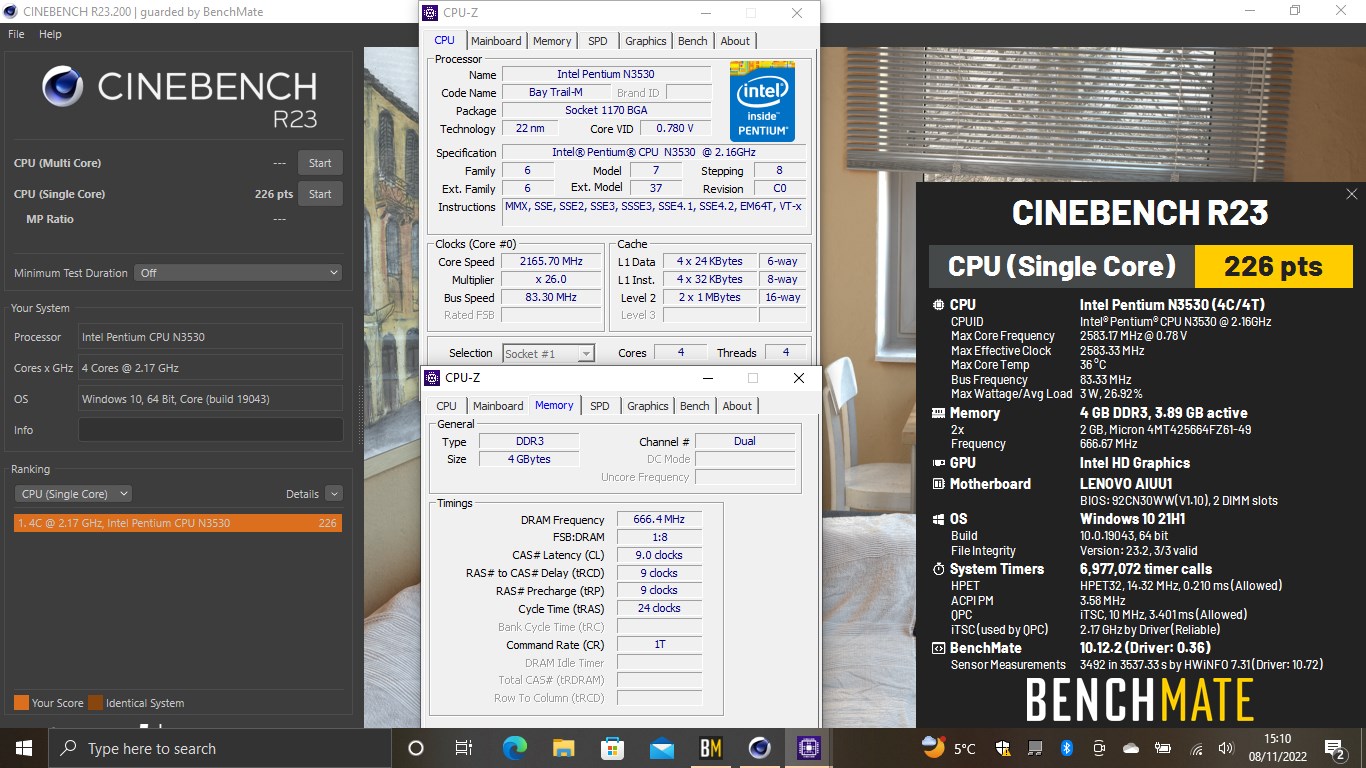
Task: Open the CPU (Single Core) ranking dropdown
Action: (74, 494)
